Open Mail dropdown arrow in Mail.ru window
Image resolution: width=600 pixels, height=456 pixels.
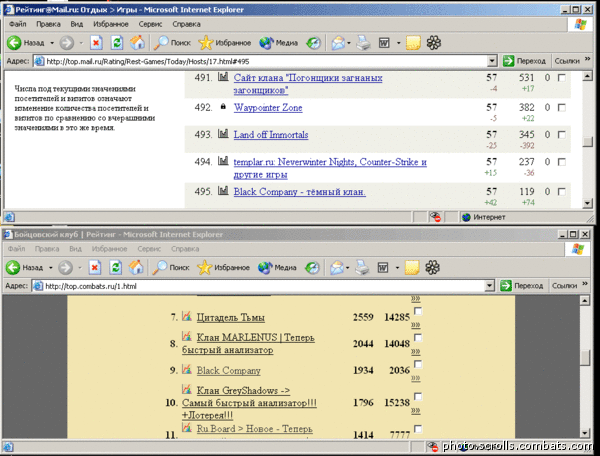349,43
